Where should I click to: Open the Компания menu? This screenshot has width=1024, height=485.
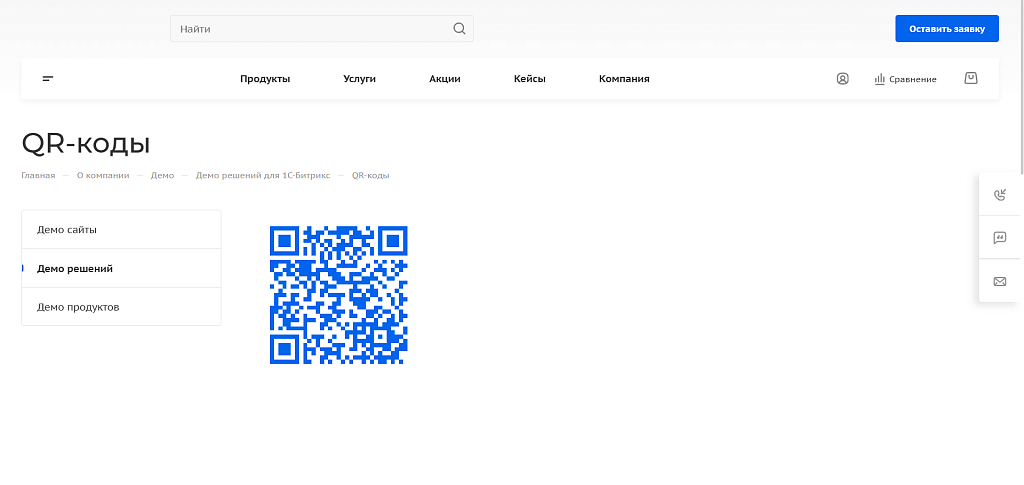[x=624, y=79]
